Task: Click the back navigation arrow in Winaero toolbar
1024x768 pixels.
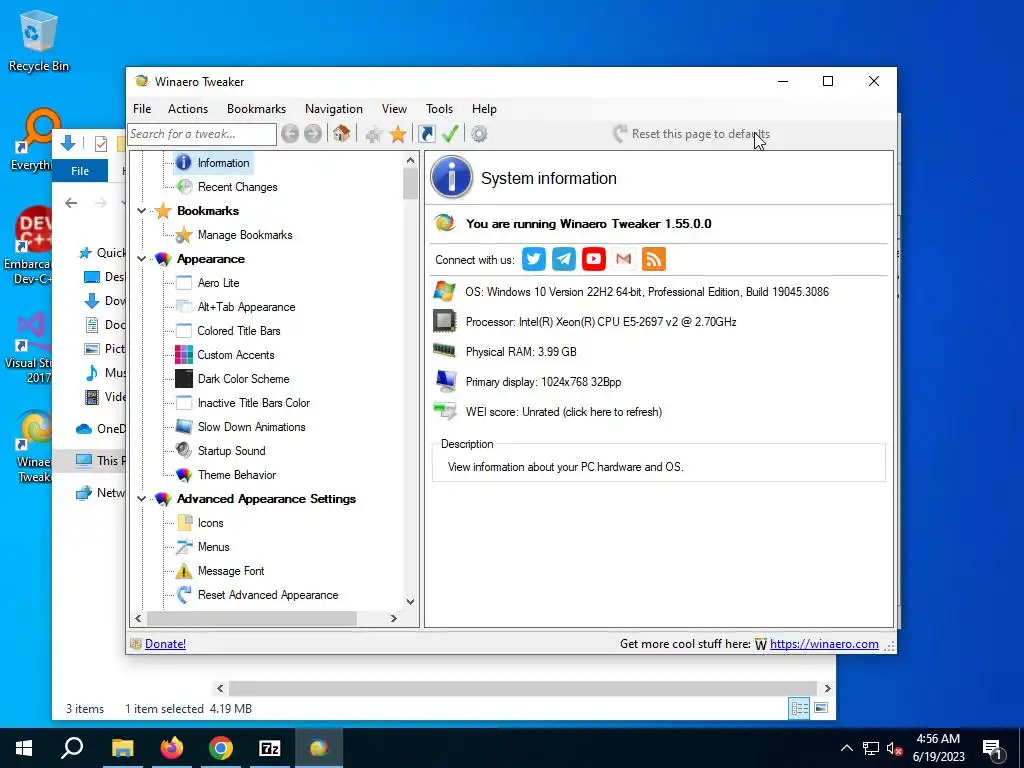Action: click(x=290, y=134)
